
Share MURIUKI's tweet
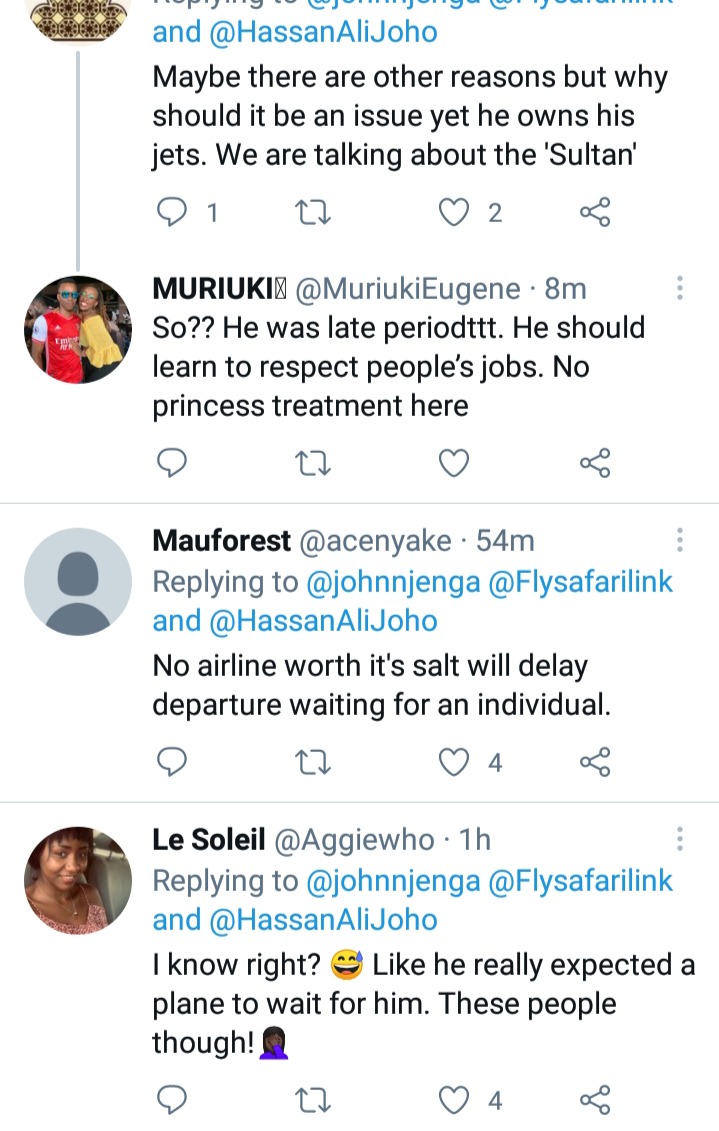coord(595,462)
